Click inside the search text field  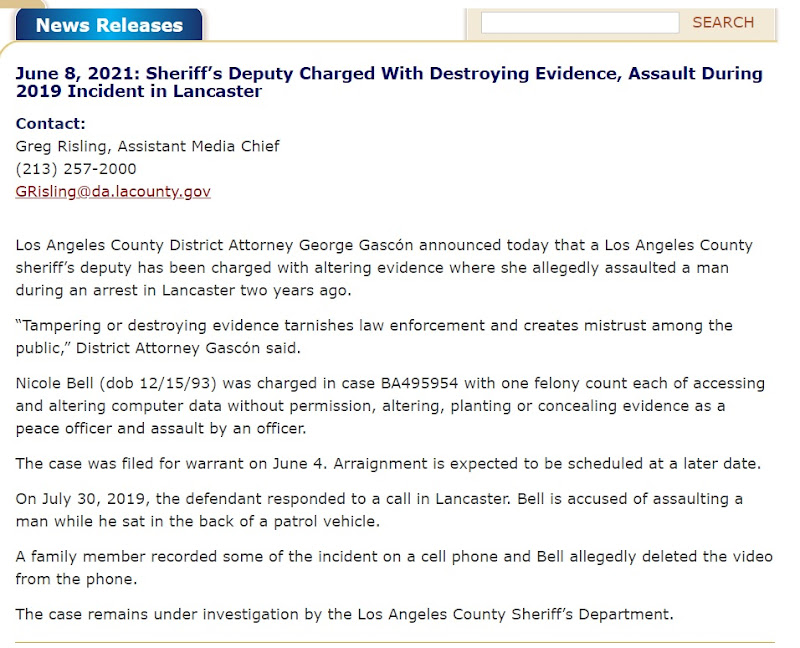coord(579,23)
